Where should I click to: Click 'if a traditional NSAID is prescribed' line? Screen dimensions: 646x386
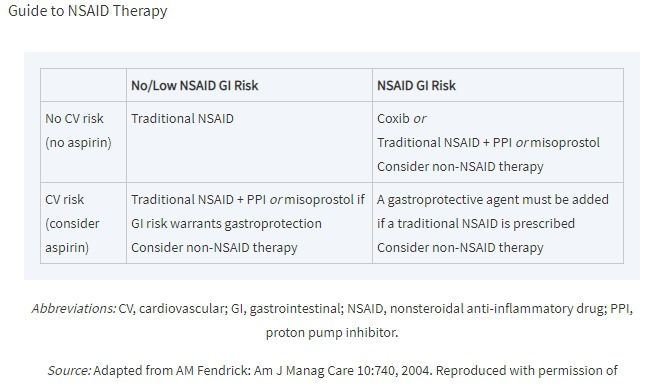tap(476, 224)
